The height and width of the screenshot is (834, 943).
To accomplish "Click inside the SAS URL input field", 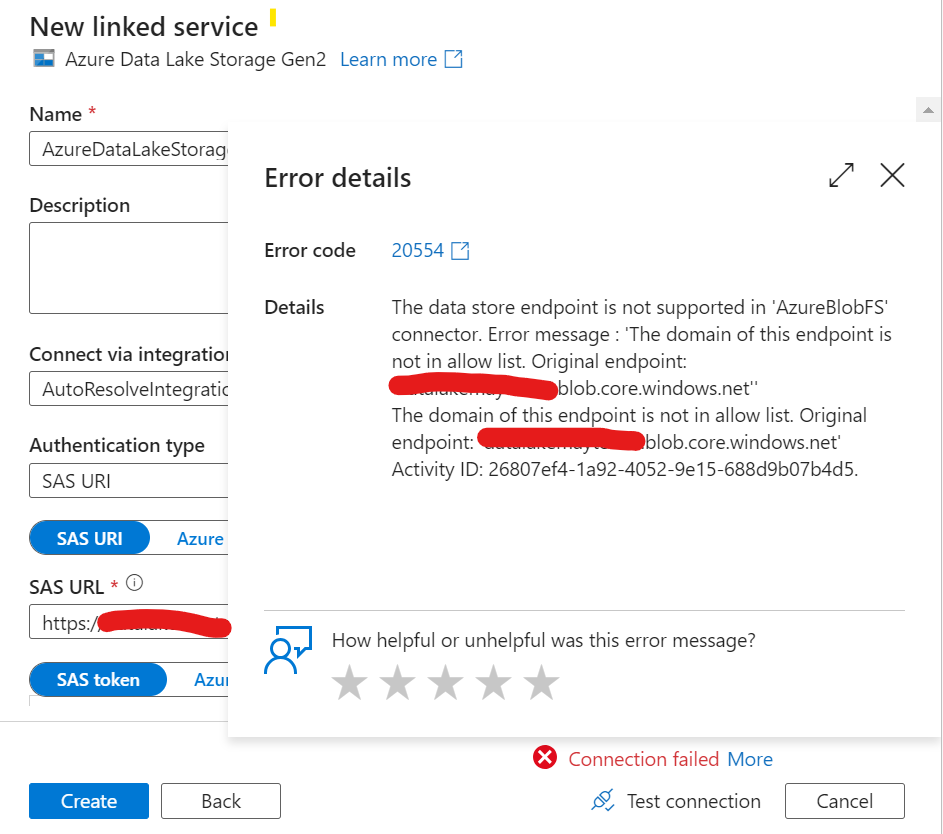I will [120, 622].
